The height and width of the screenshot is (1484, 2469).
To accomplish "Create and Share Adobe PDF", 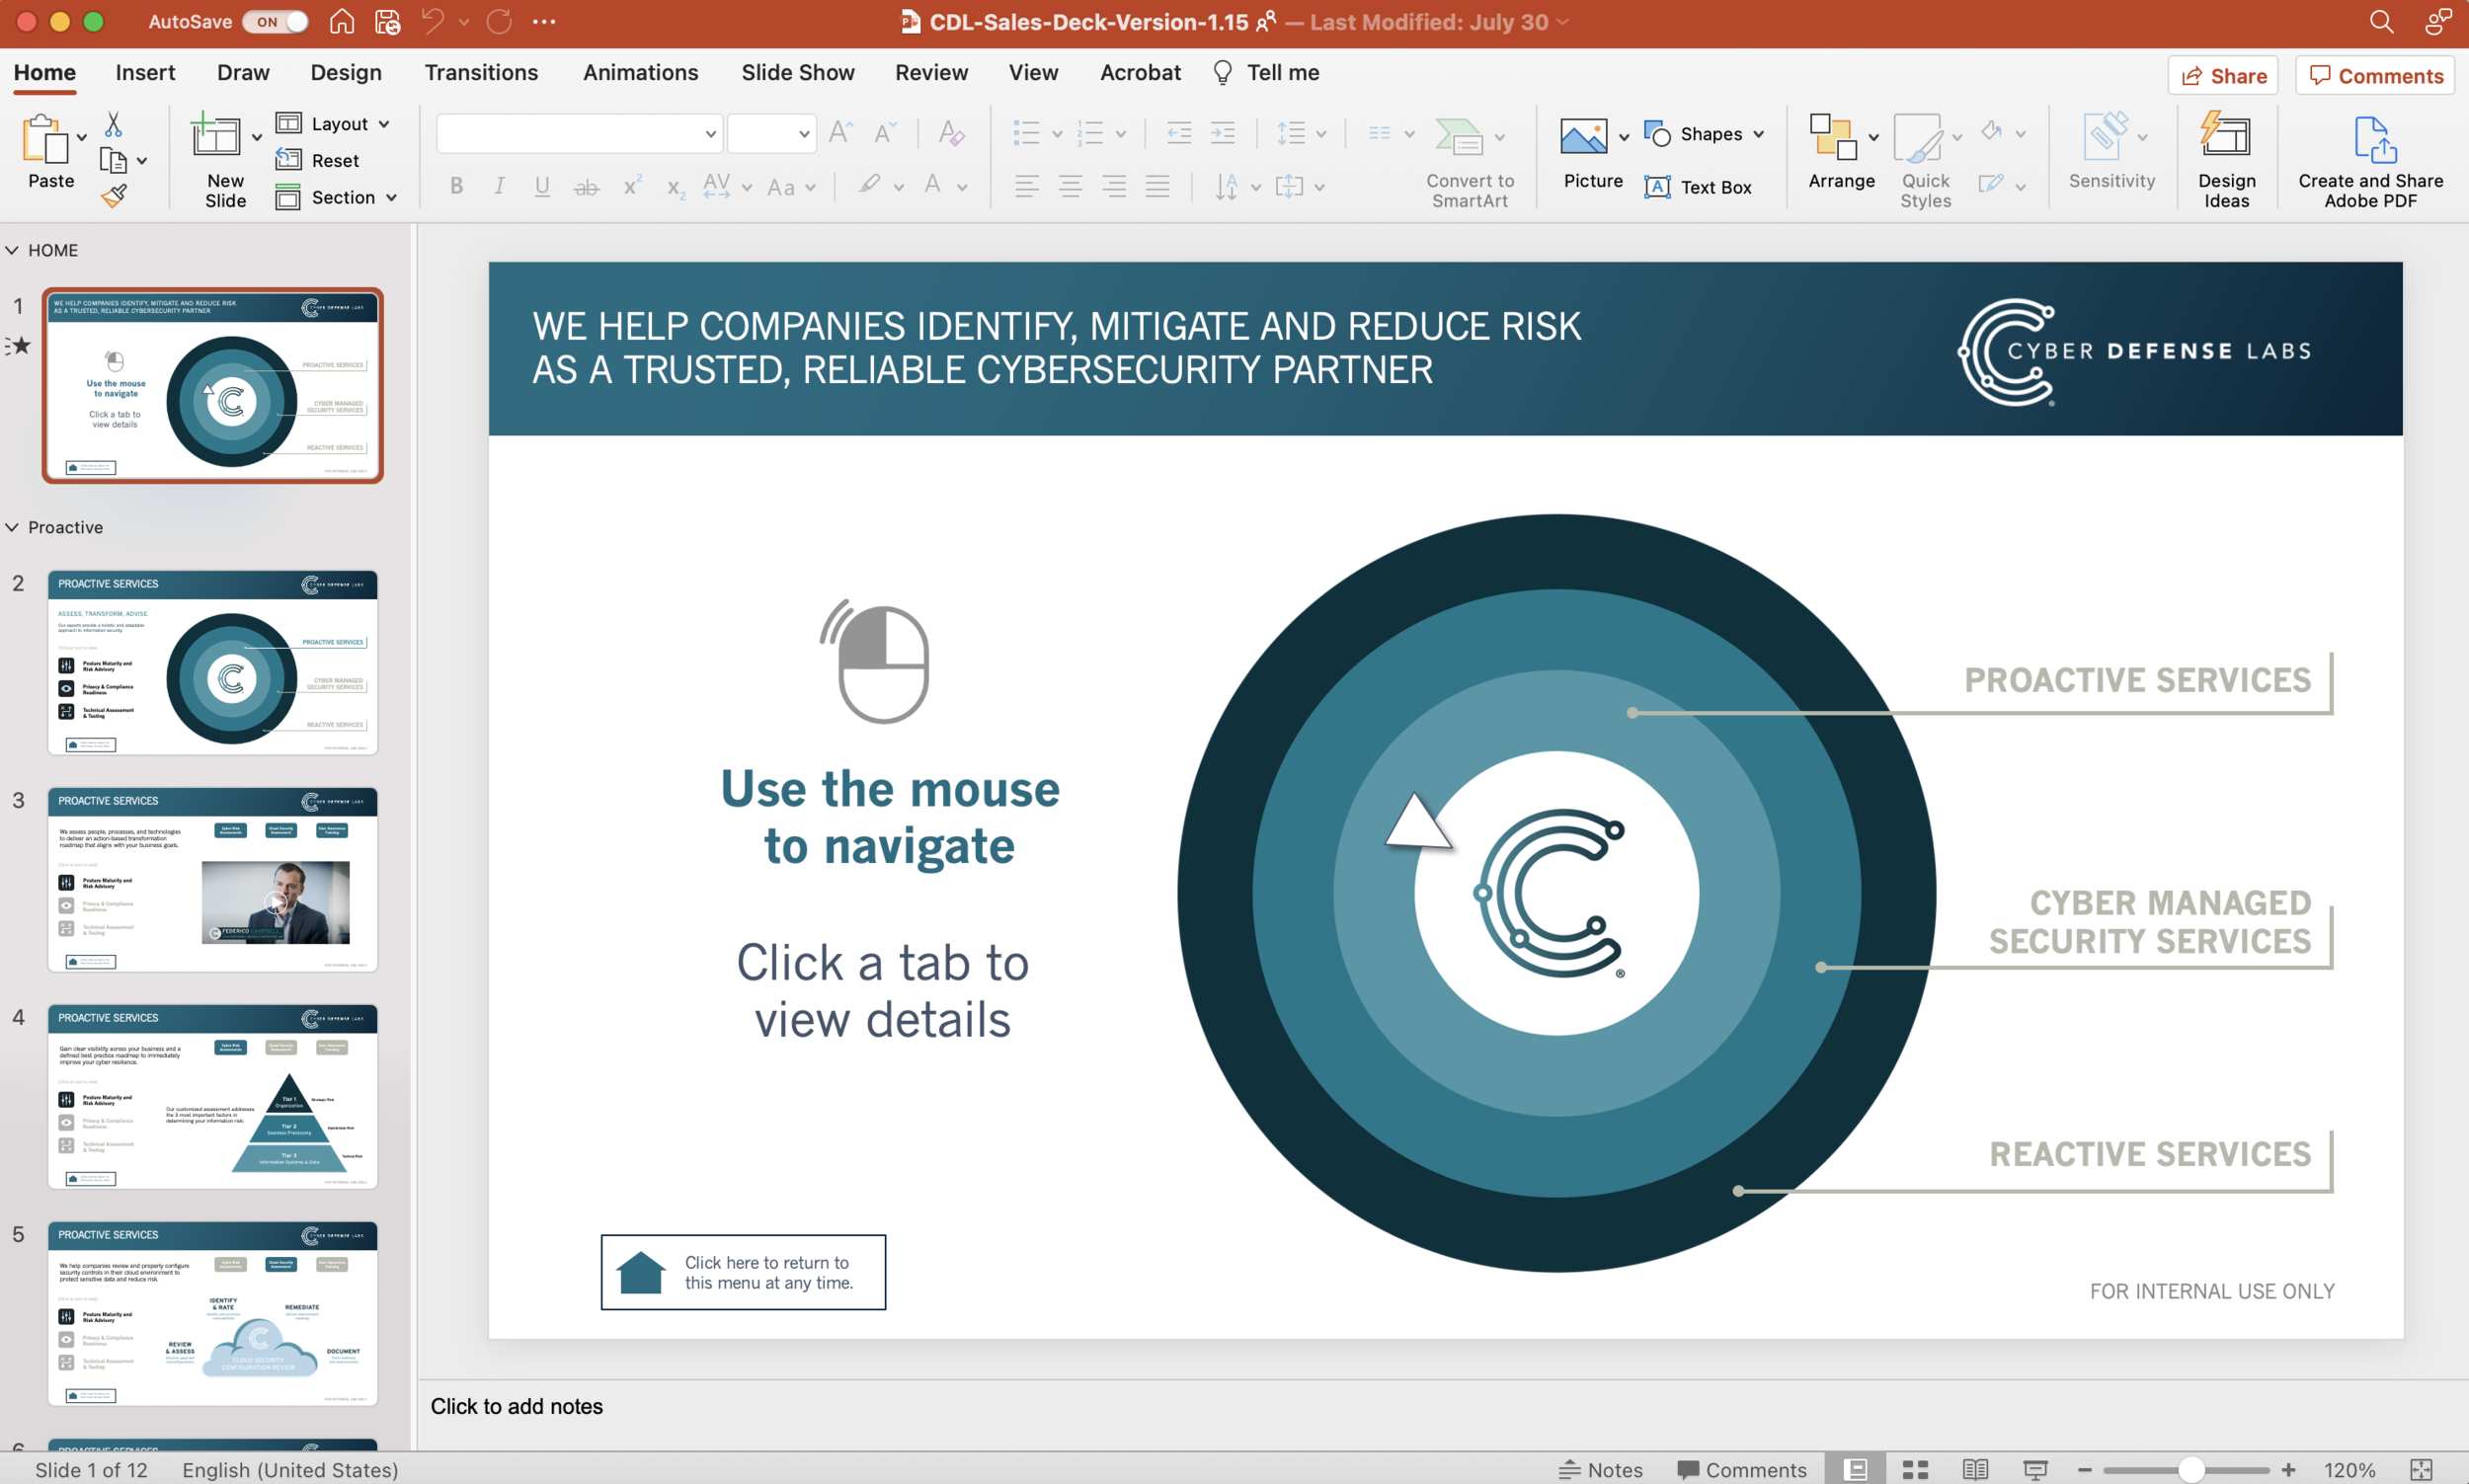I will pyautogui.click(x=2370, y=161).
